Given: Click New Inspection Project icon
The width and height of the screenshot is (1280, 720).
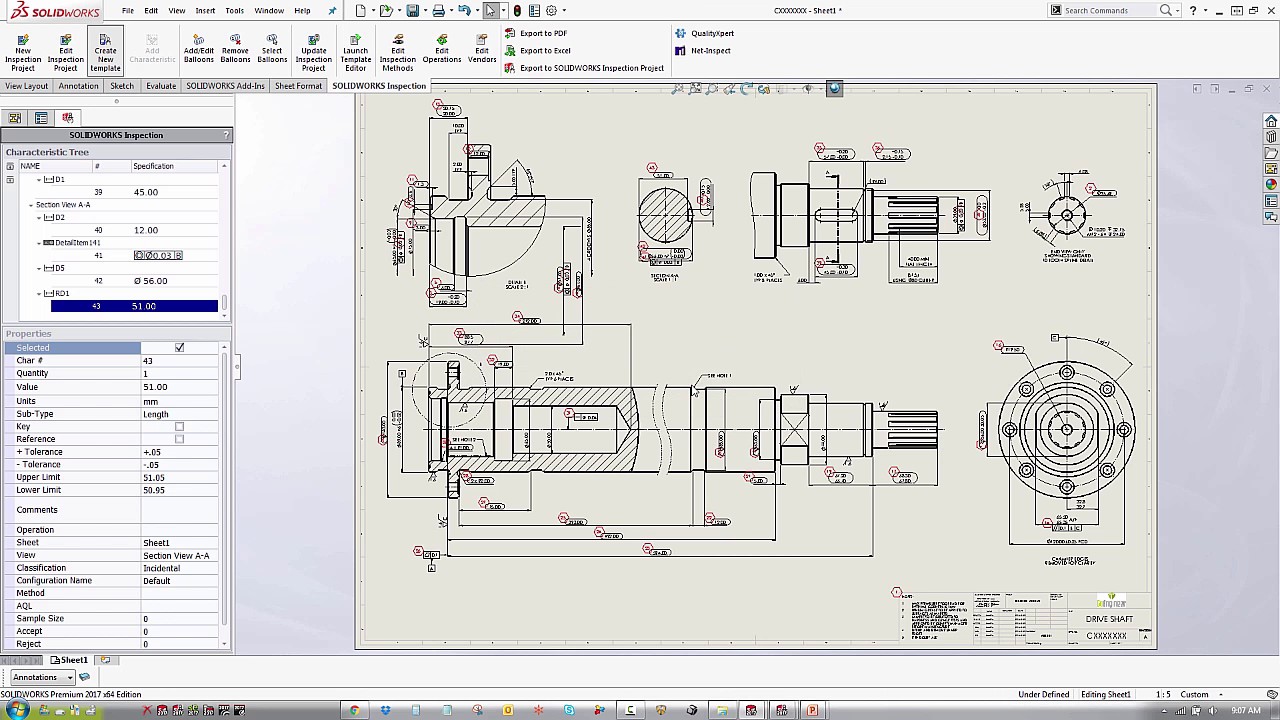Looking at the screenshot, I should click(23, 52).
